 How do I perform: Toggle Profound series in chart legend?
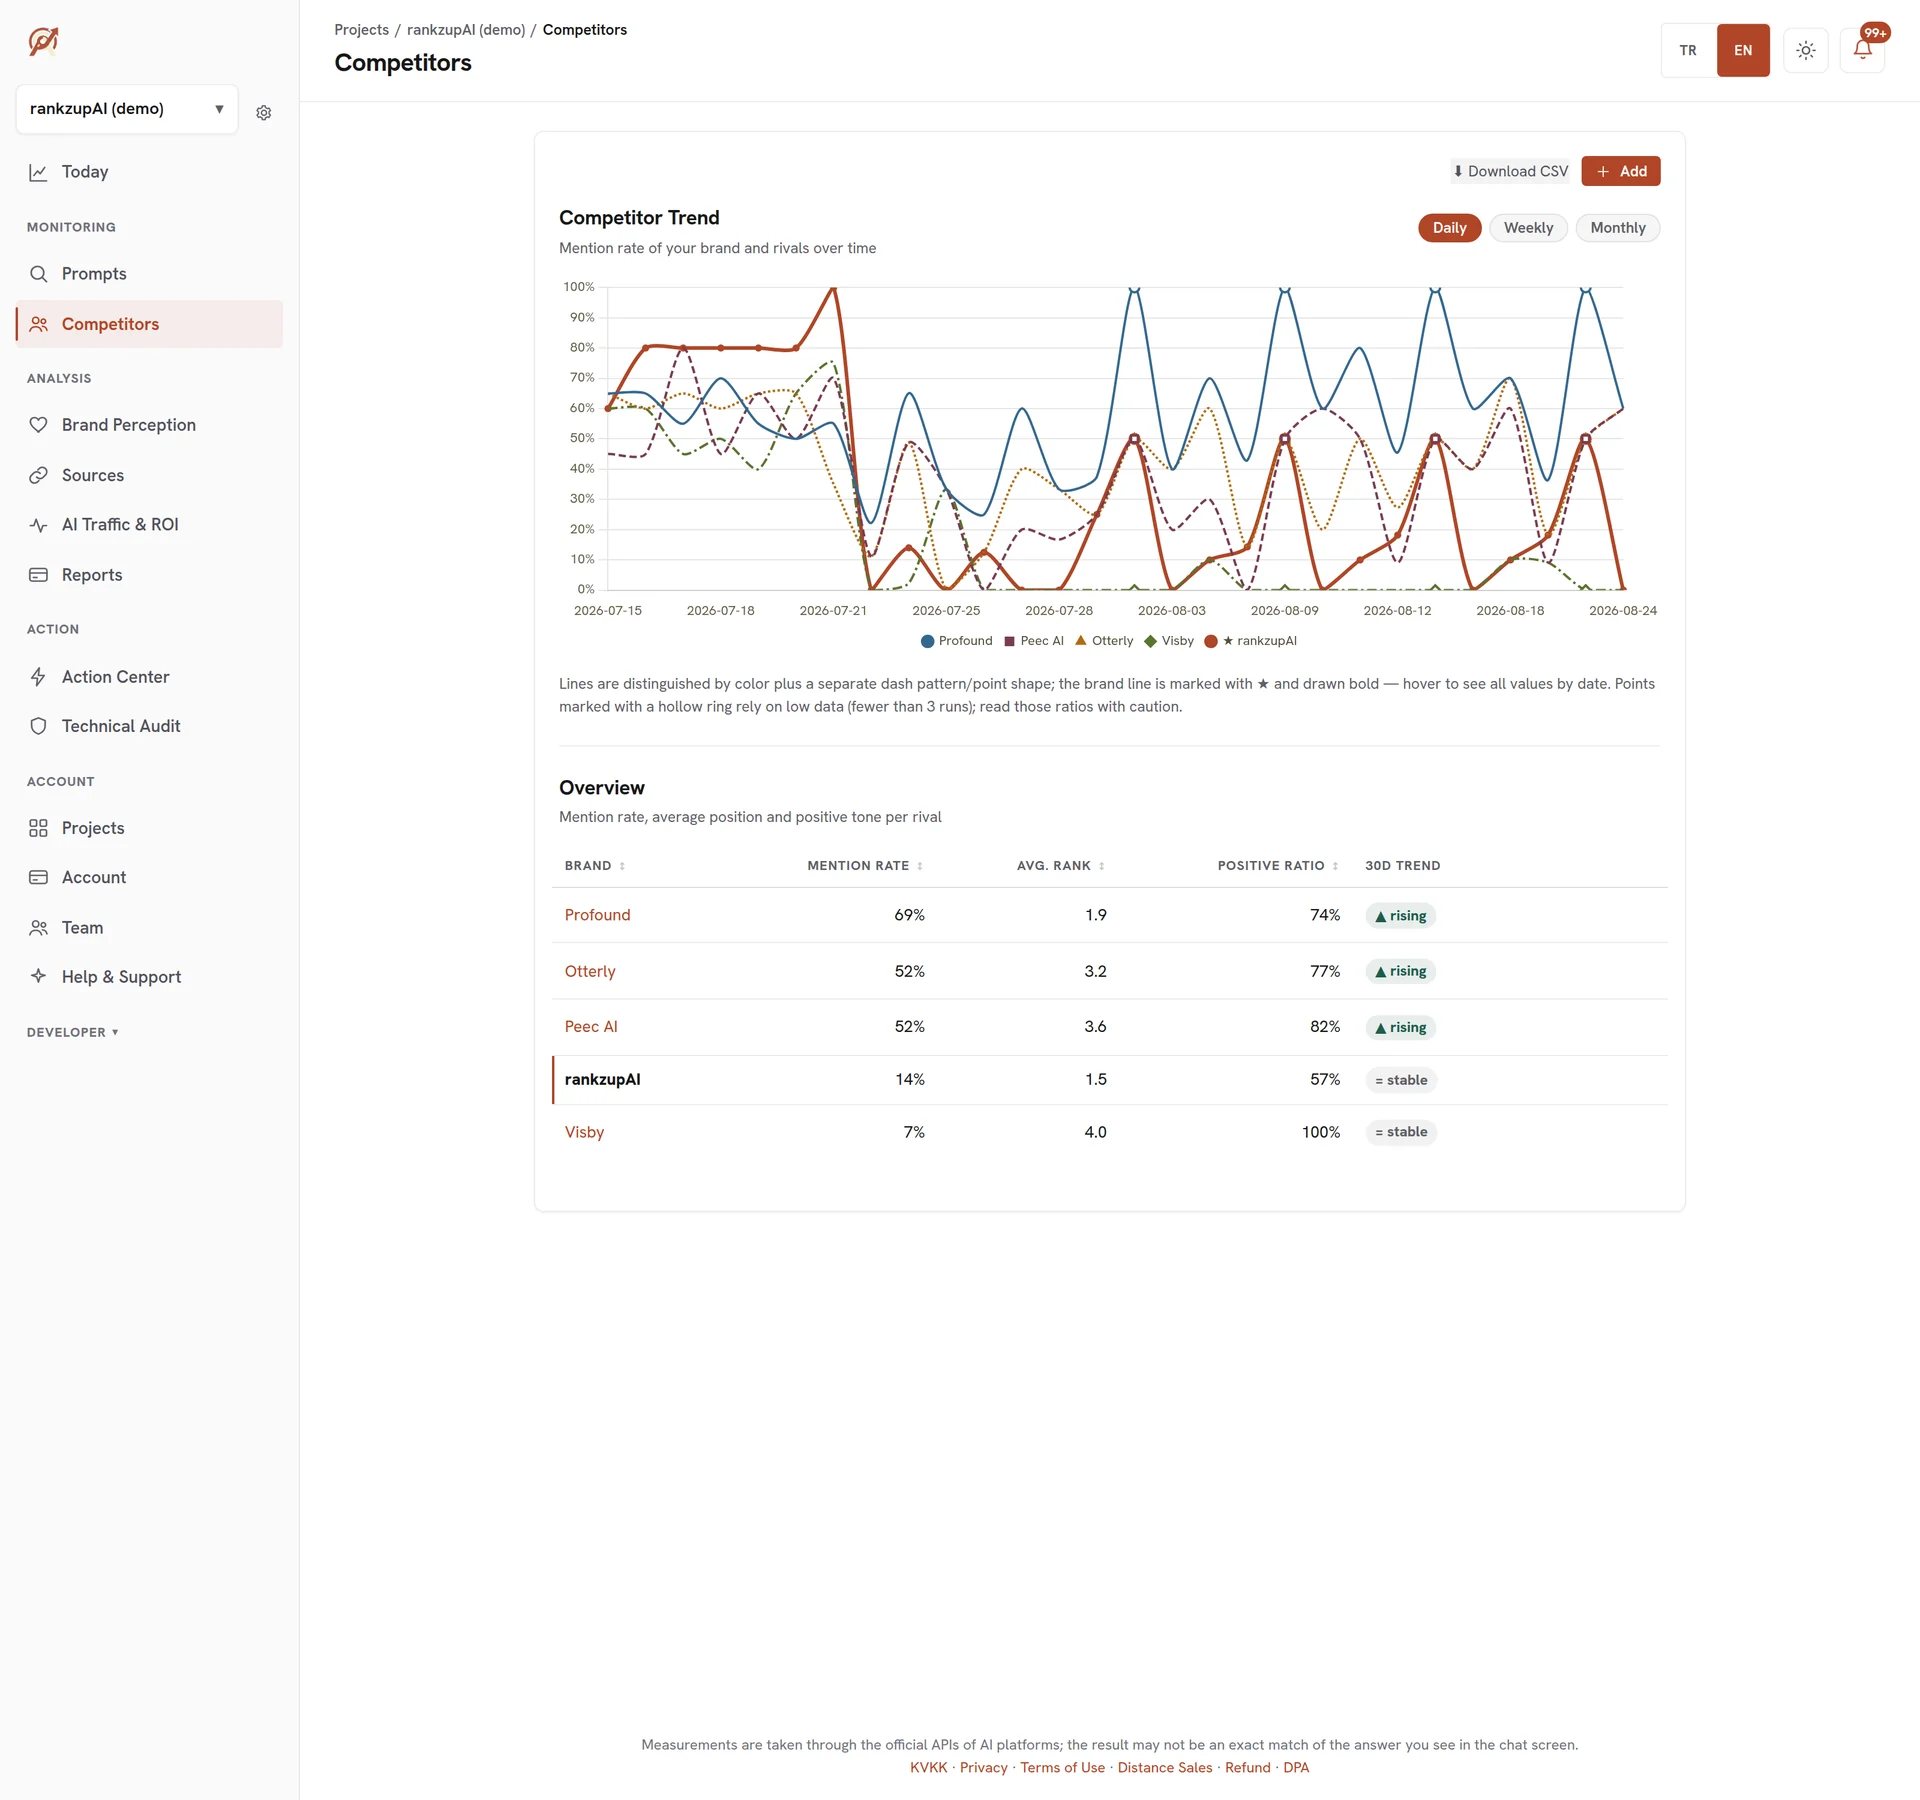pyautogui.click(x=956, y=641)
